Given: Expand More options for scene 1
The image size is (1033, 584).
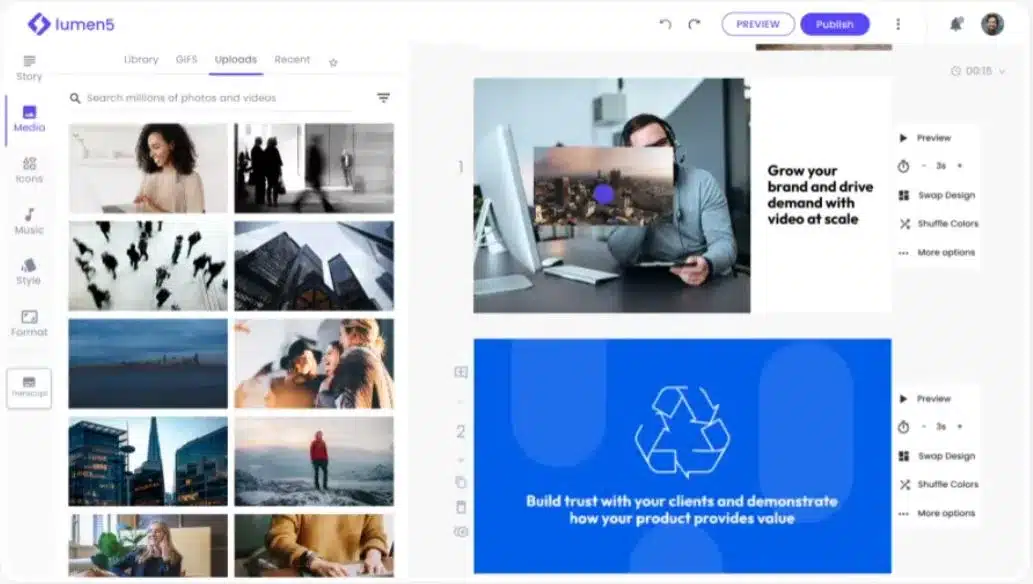Looking at the screenshot, I should (x=937, y=252).
